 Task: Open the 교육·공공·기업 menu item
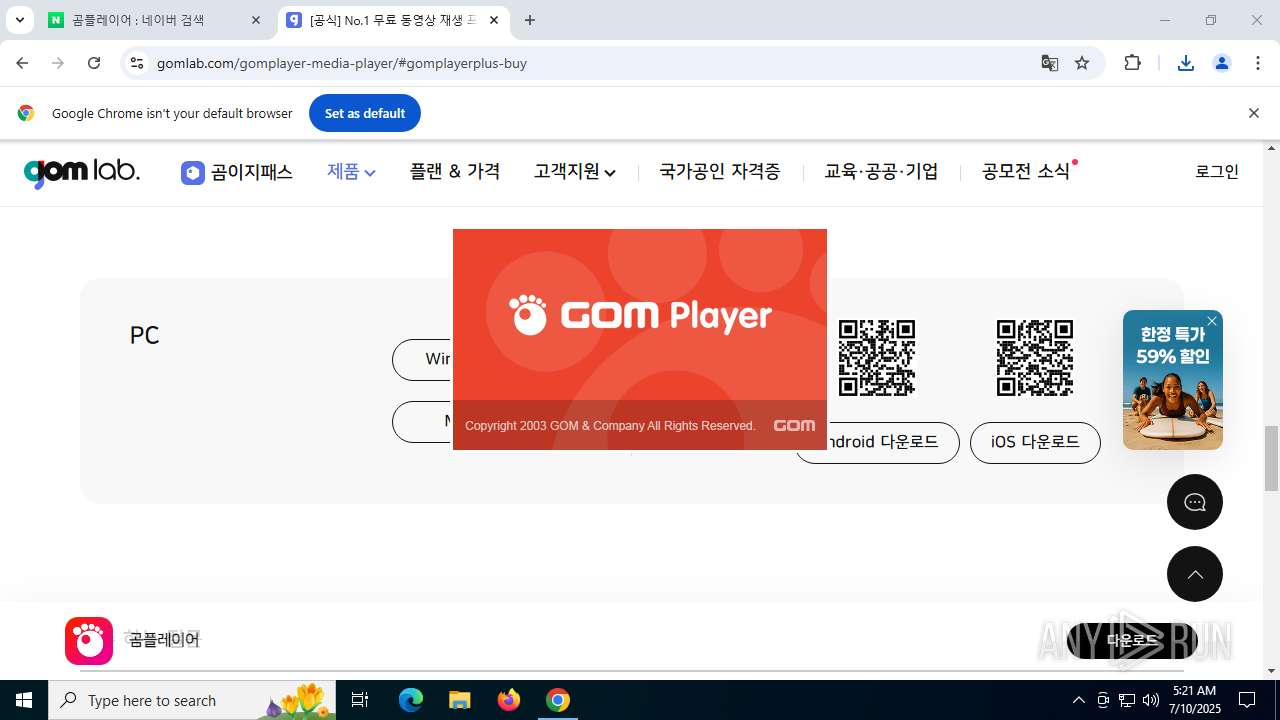coord(881,172)
